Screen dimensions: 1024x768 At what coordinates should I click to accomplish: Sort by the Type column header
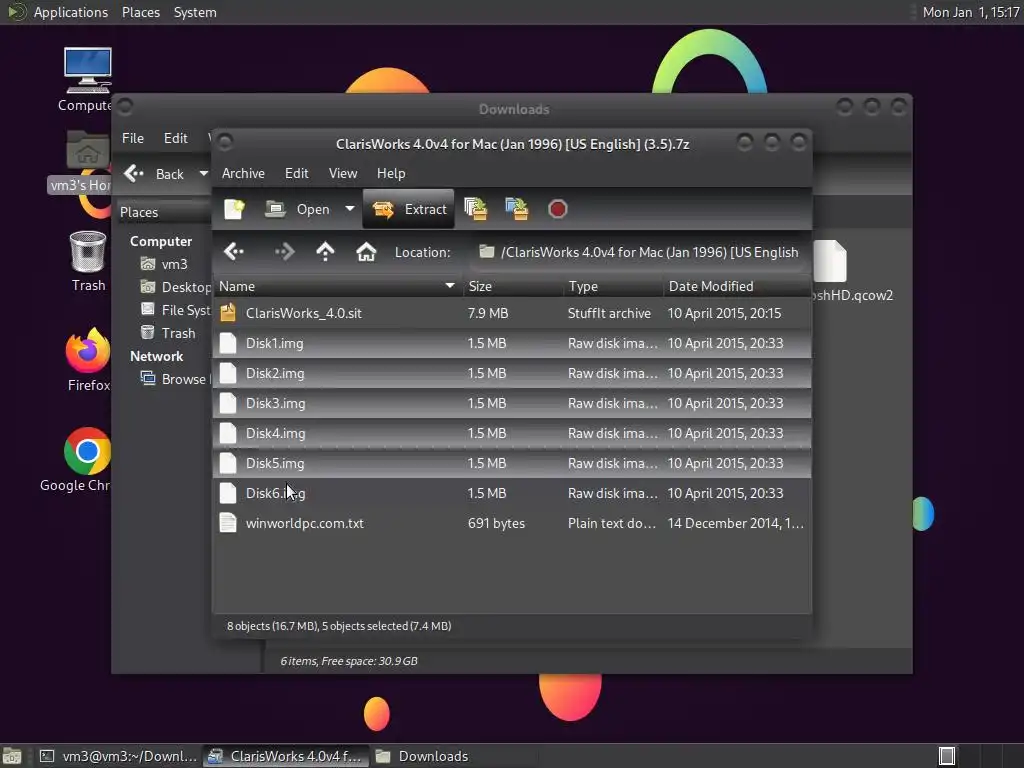tap(613, 286)
